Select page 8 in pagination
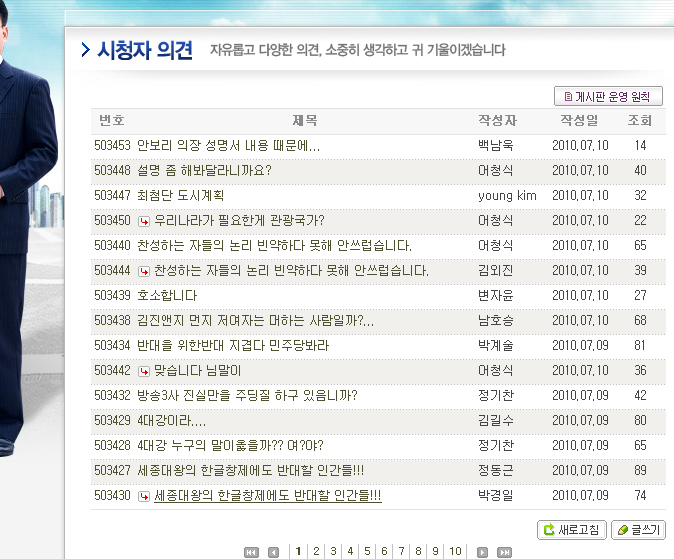This screenshot has height=559, width=674. 418,551
